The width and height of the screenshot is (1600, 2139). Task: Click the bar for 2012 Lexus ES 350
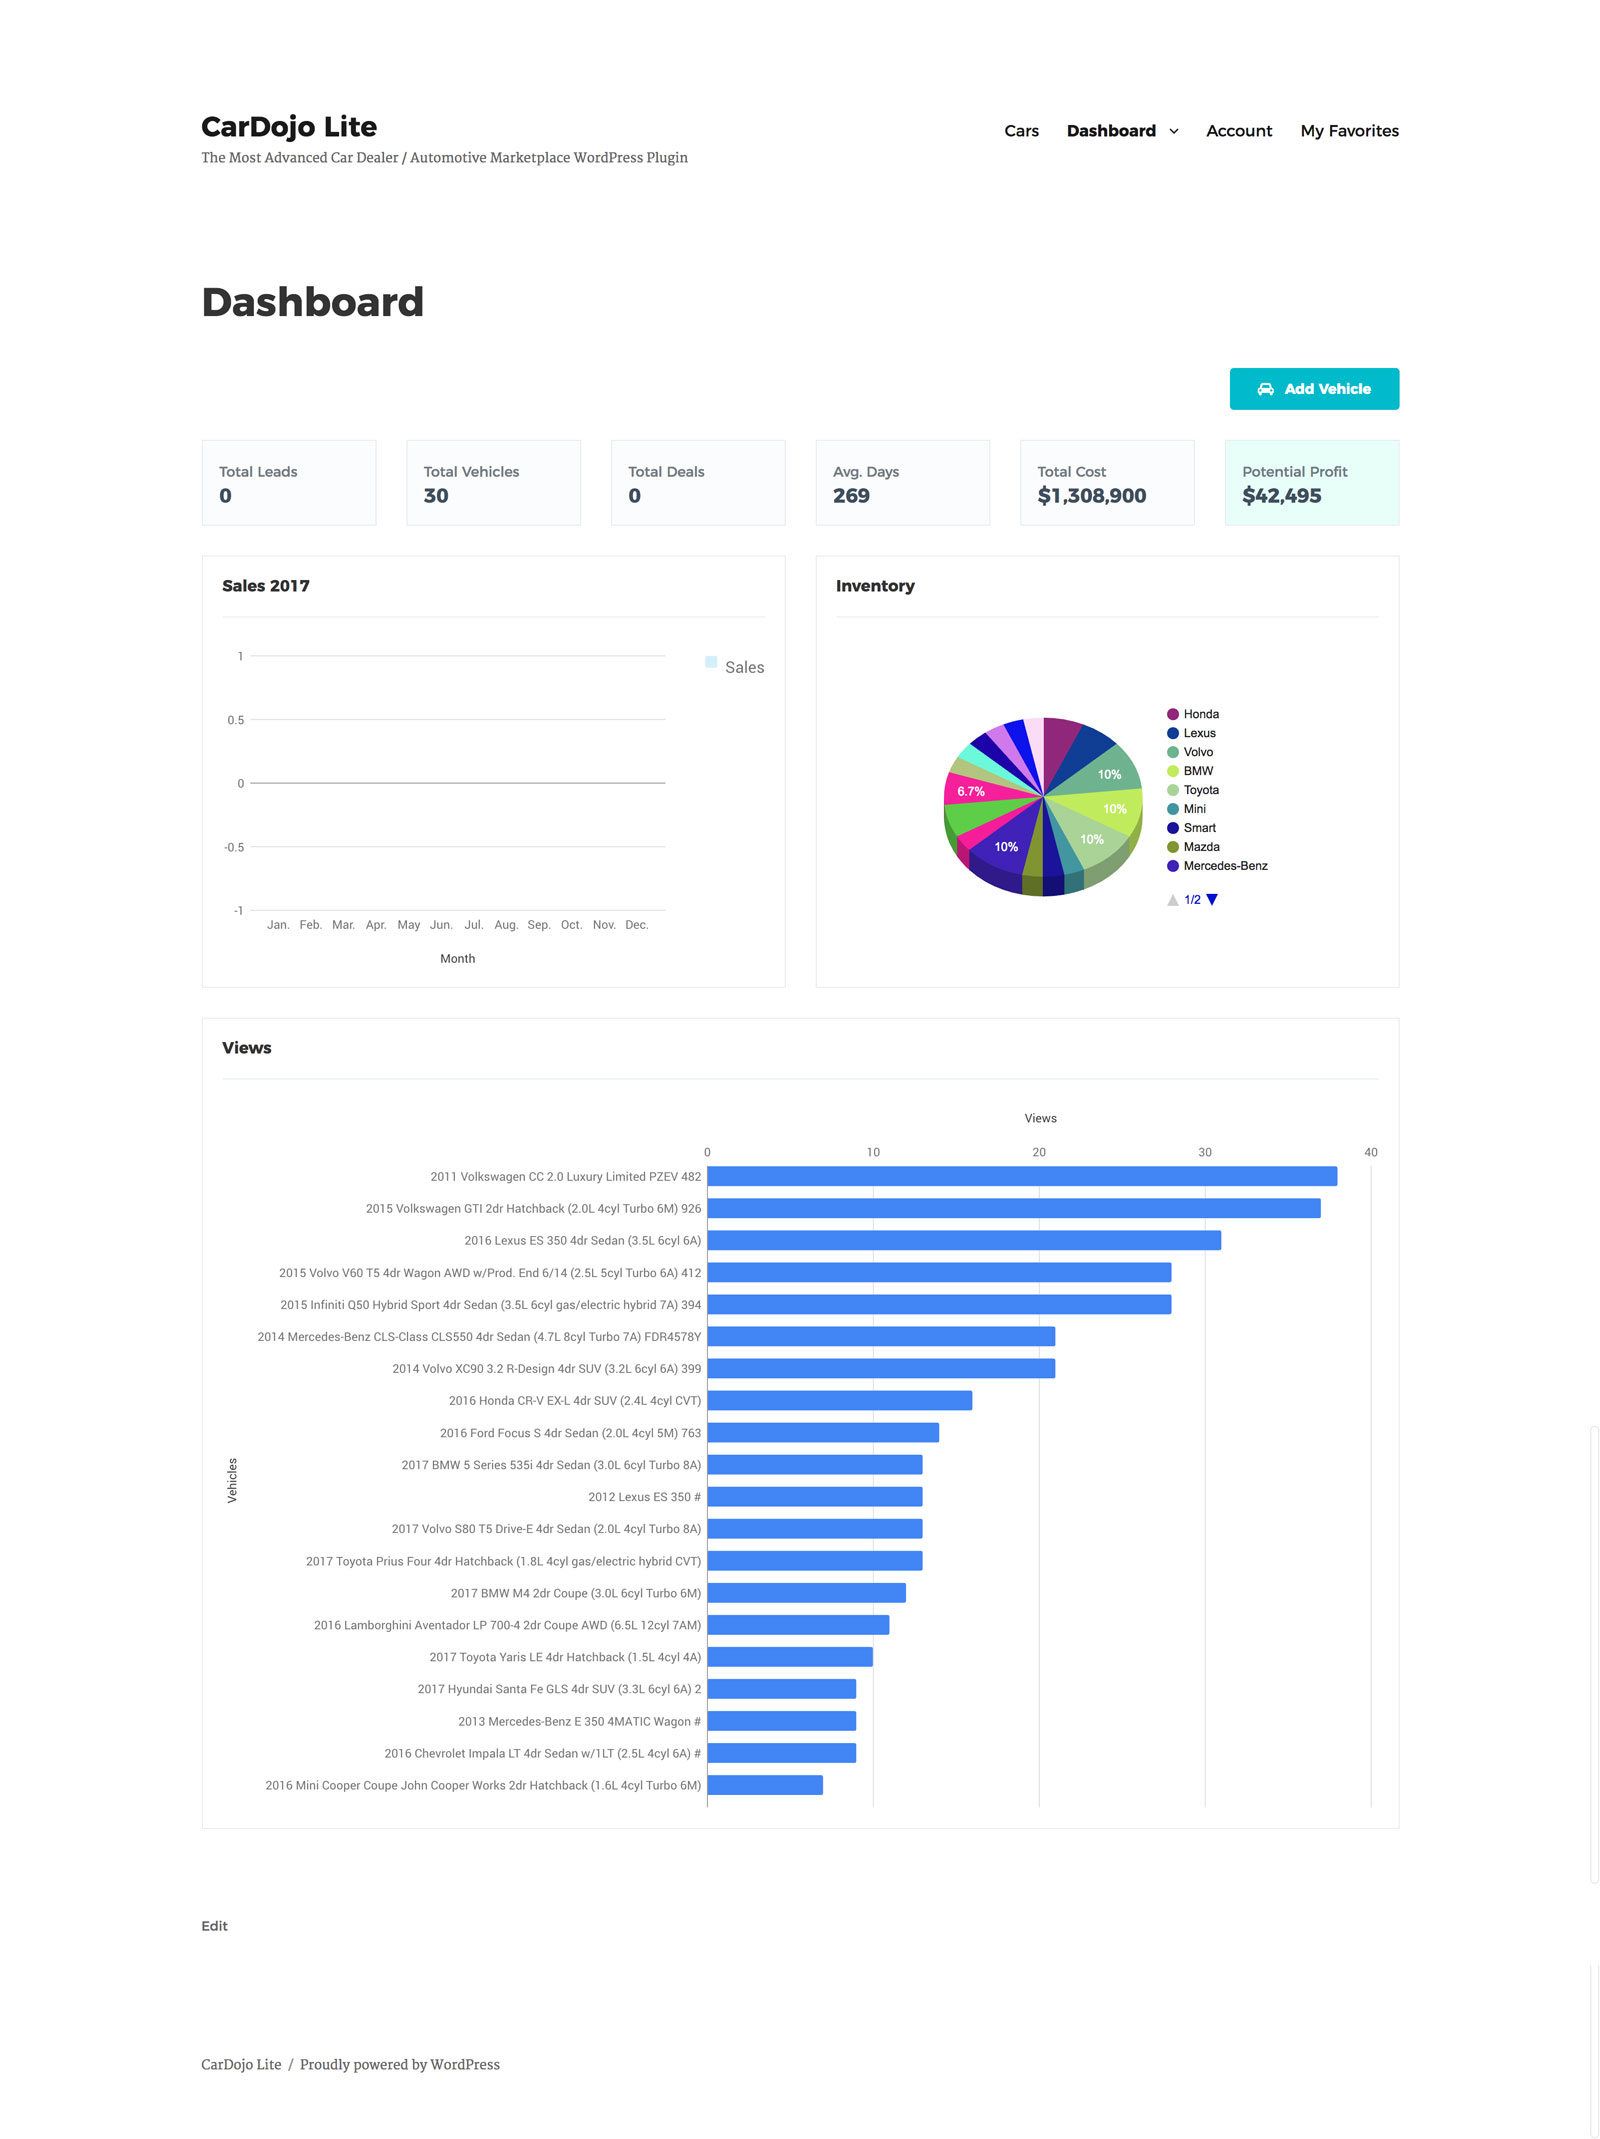tap(815, 1496)
